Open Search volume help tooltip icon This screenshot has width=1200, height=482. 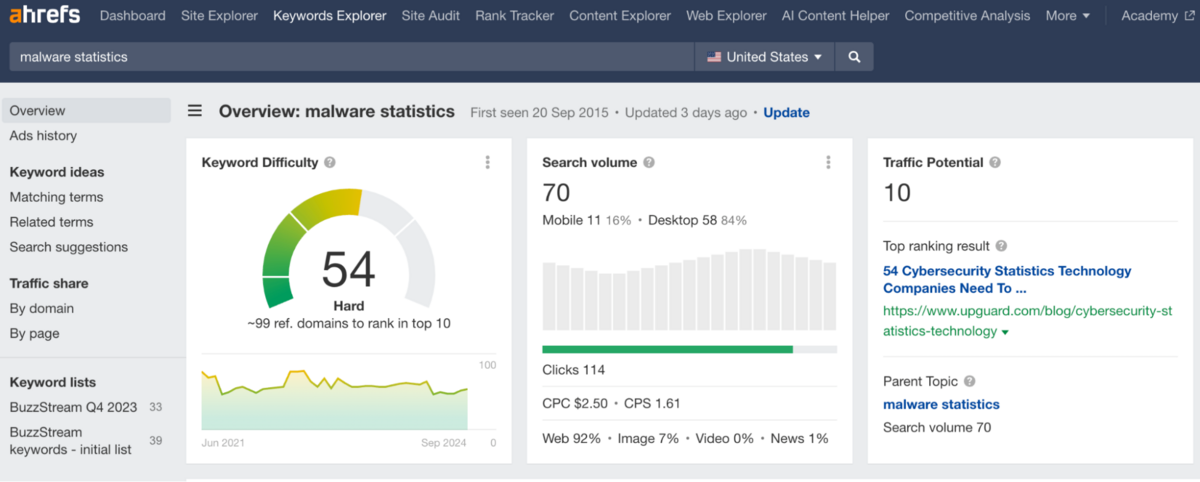click(649, 162)
